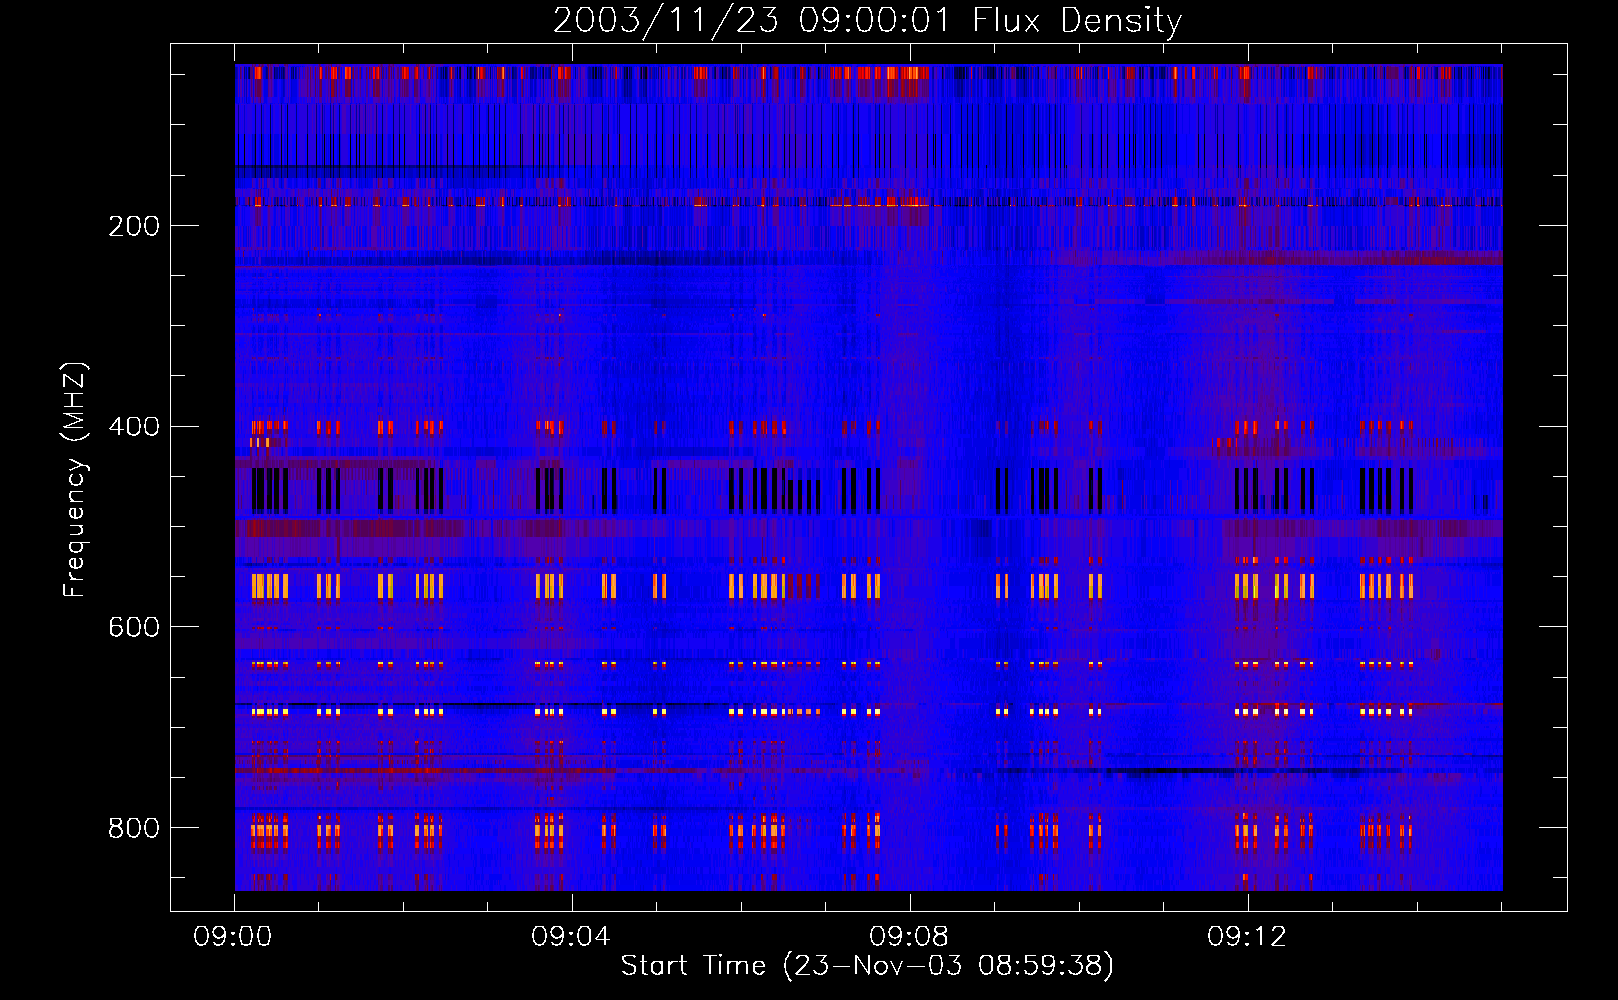Click the 'Start Time (23-Nov-03 08:59:38)' x-axis label

click(867, 966)
